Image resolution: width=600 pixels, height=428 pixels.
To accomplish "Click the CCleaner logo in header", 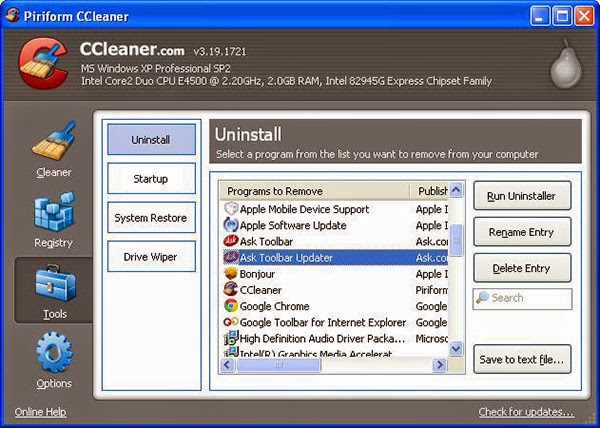I will 43,62.
